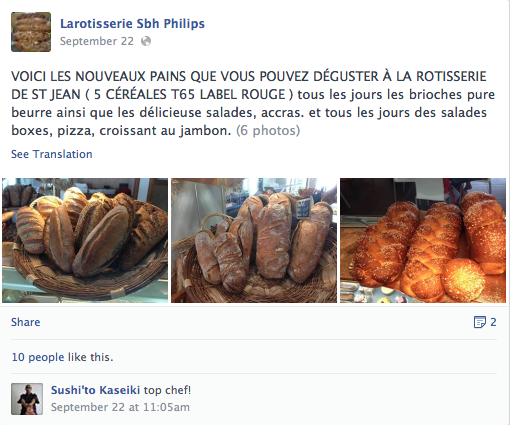Click the comments note icon
The image size is (510, 425).
480,322
